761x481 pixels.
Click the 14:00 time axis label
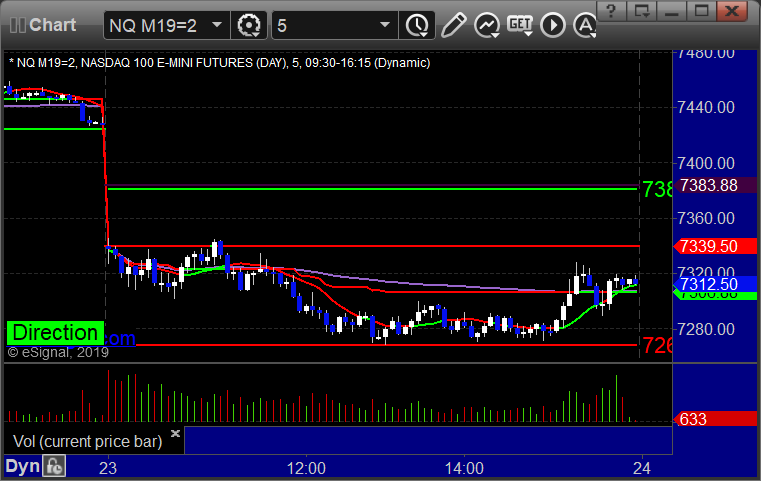(464, 468)
